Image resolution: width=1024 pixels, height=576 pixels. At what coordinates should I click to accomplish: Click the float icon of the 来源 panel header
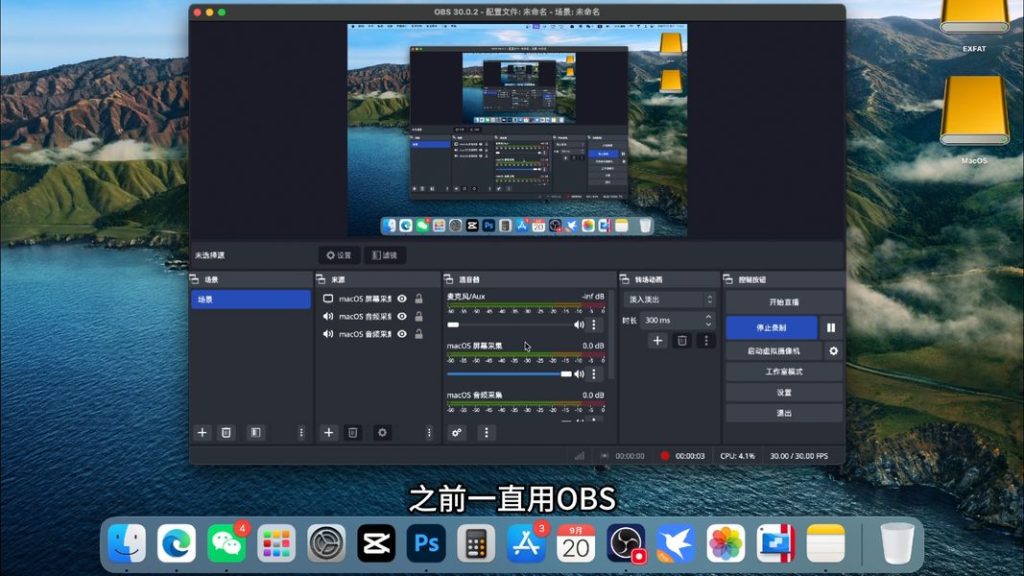pyautogui.click(x=321, y=279)
